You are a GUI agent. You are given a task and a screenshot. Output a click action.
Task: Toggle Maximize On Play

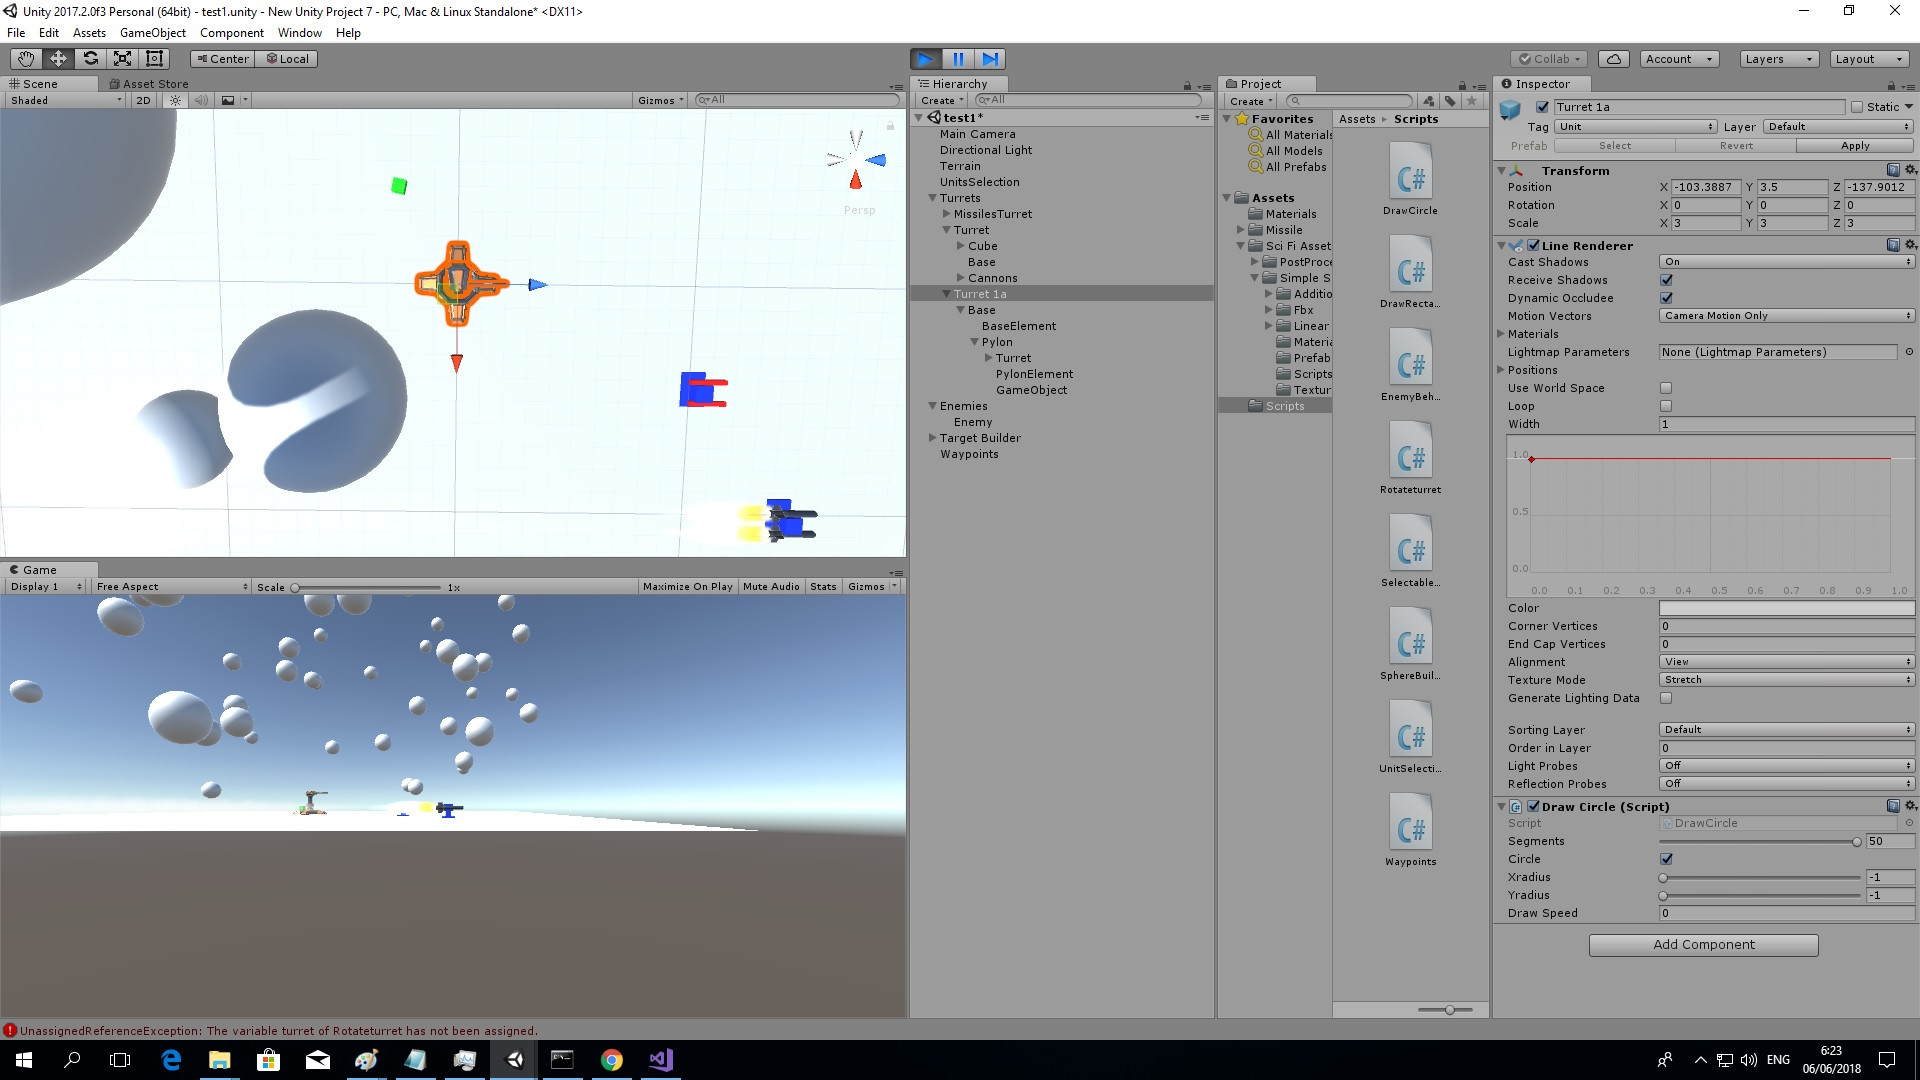[x=688, y=587]
